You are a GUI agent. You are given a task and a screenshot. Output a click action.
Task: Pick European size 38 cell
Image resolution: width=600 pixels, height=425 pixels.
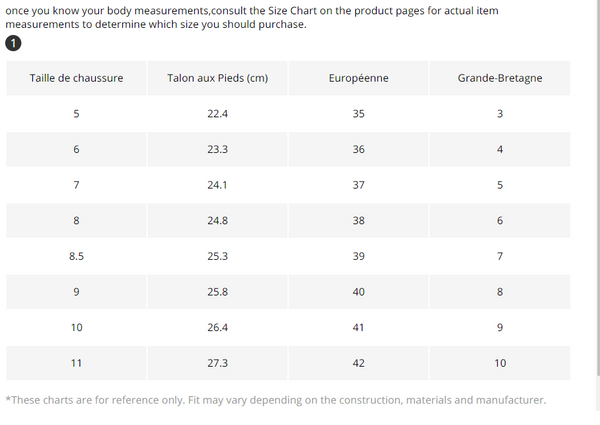coord(359,220)
